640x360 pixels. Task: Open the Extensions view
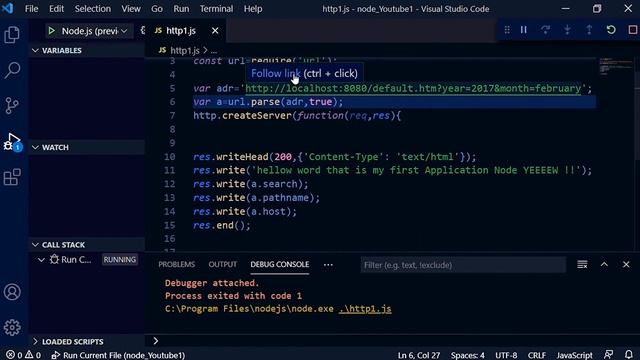click(x=12, y=177)
